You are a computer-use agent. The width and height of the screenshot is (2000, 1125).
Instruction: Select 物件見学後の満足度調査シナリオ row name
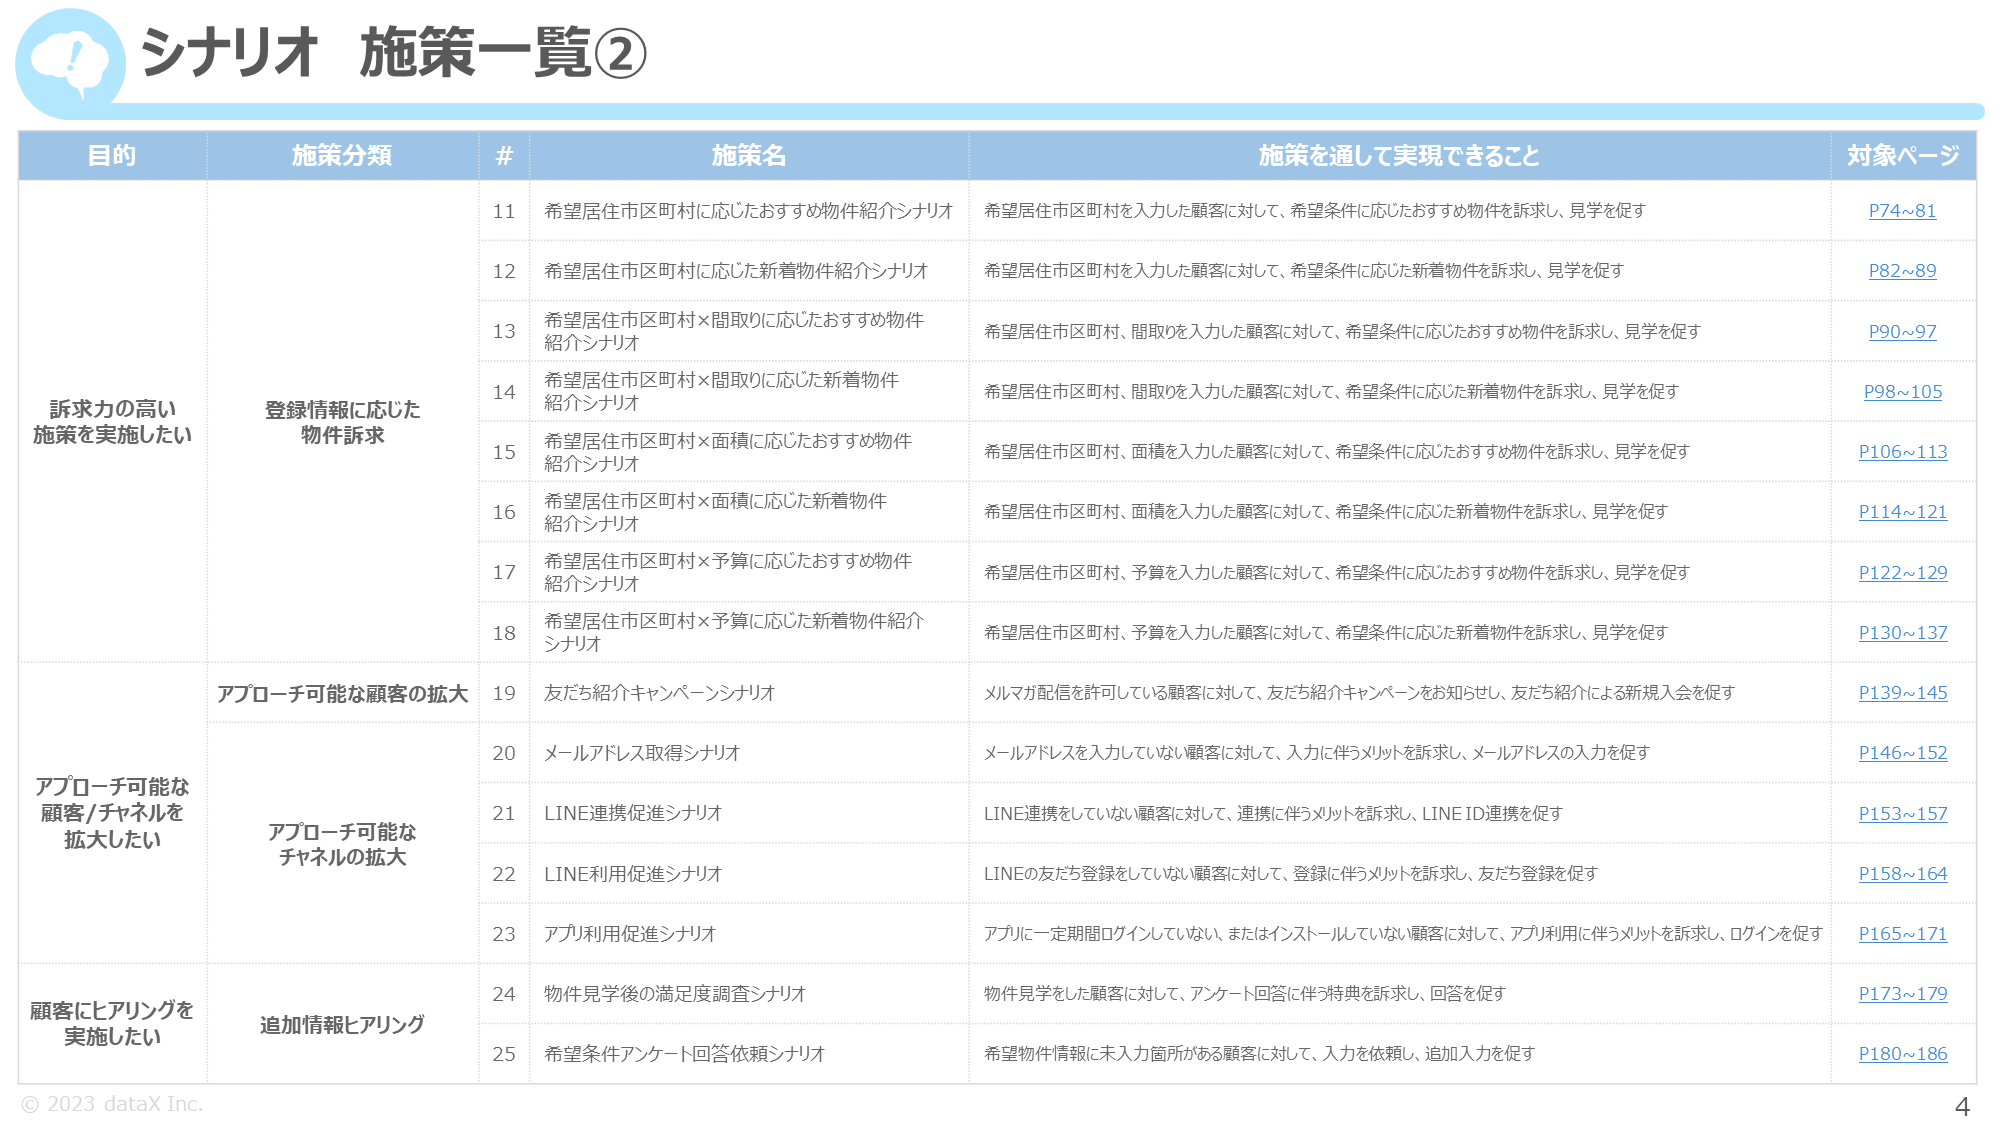point(674,994)
